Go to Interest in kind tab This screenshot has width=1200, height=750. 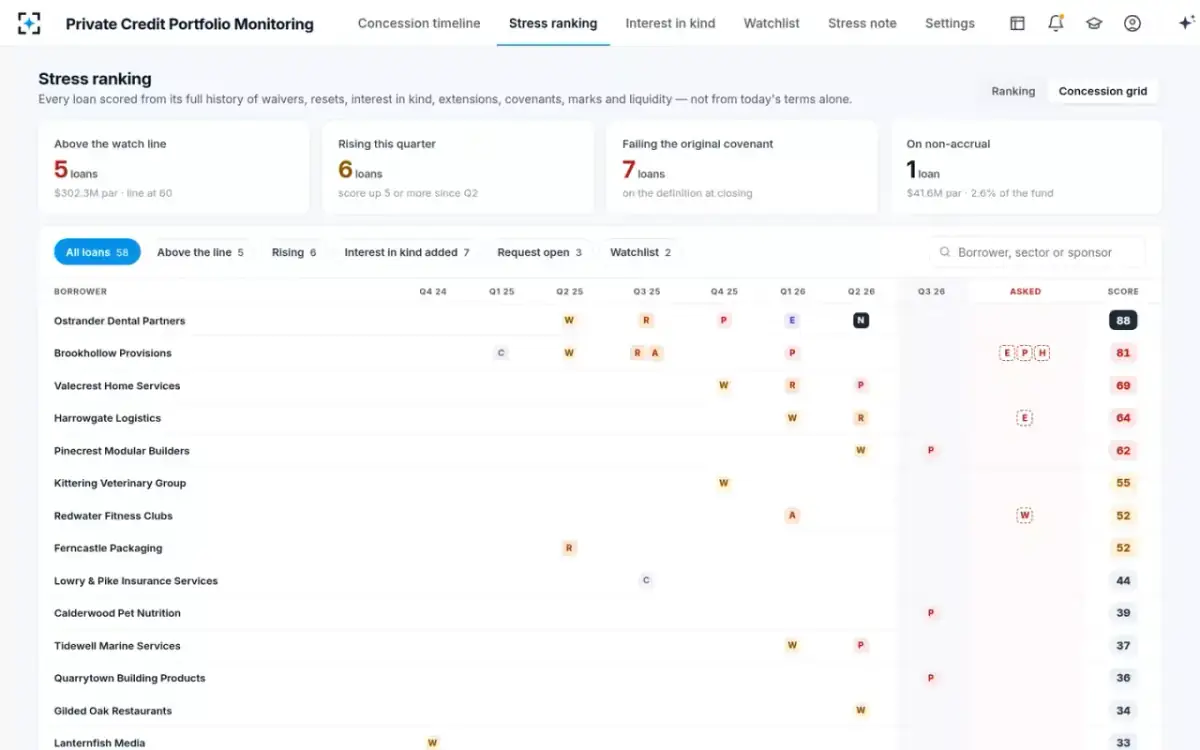coord(670,23)
